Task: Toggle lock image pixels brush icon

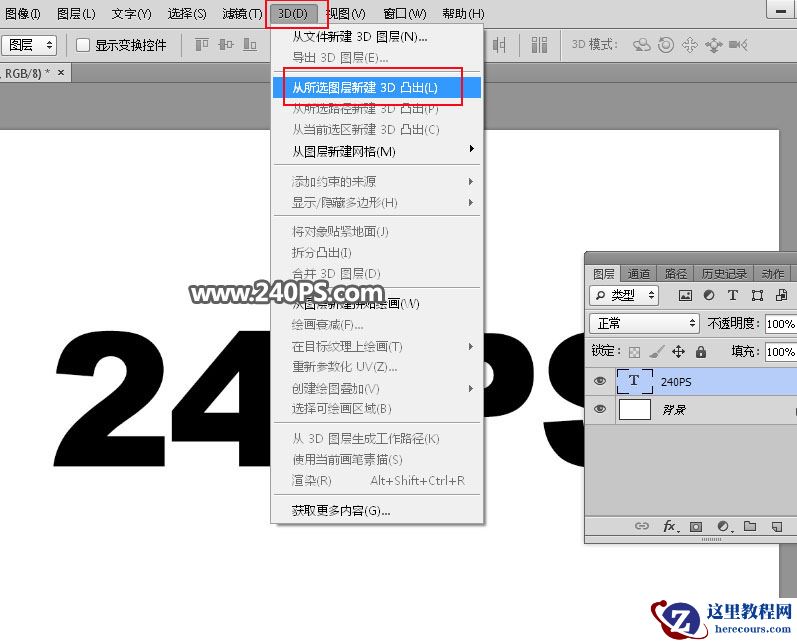Action: pos(657,352)
